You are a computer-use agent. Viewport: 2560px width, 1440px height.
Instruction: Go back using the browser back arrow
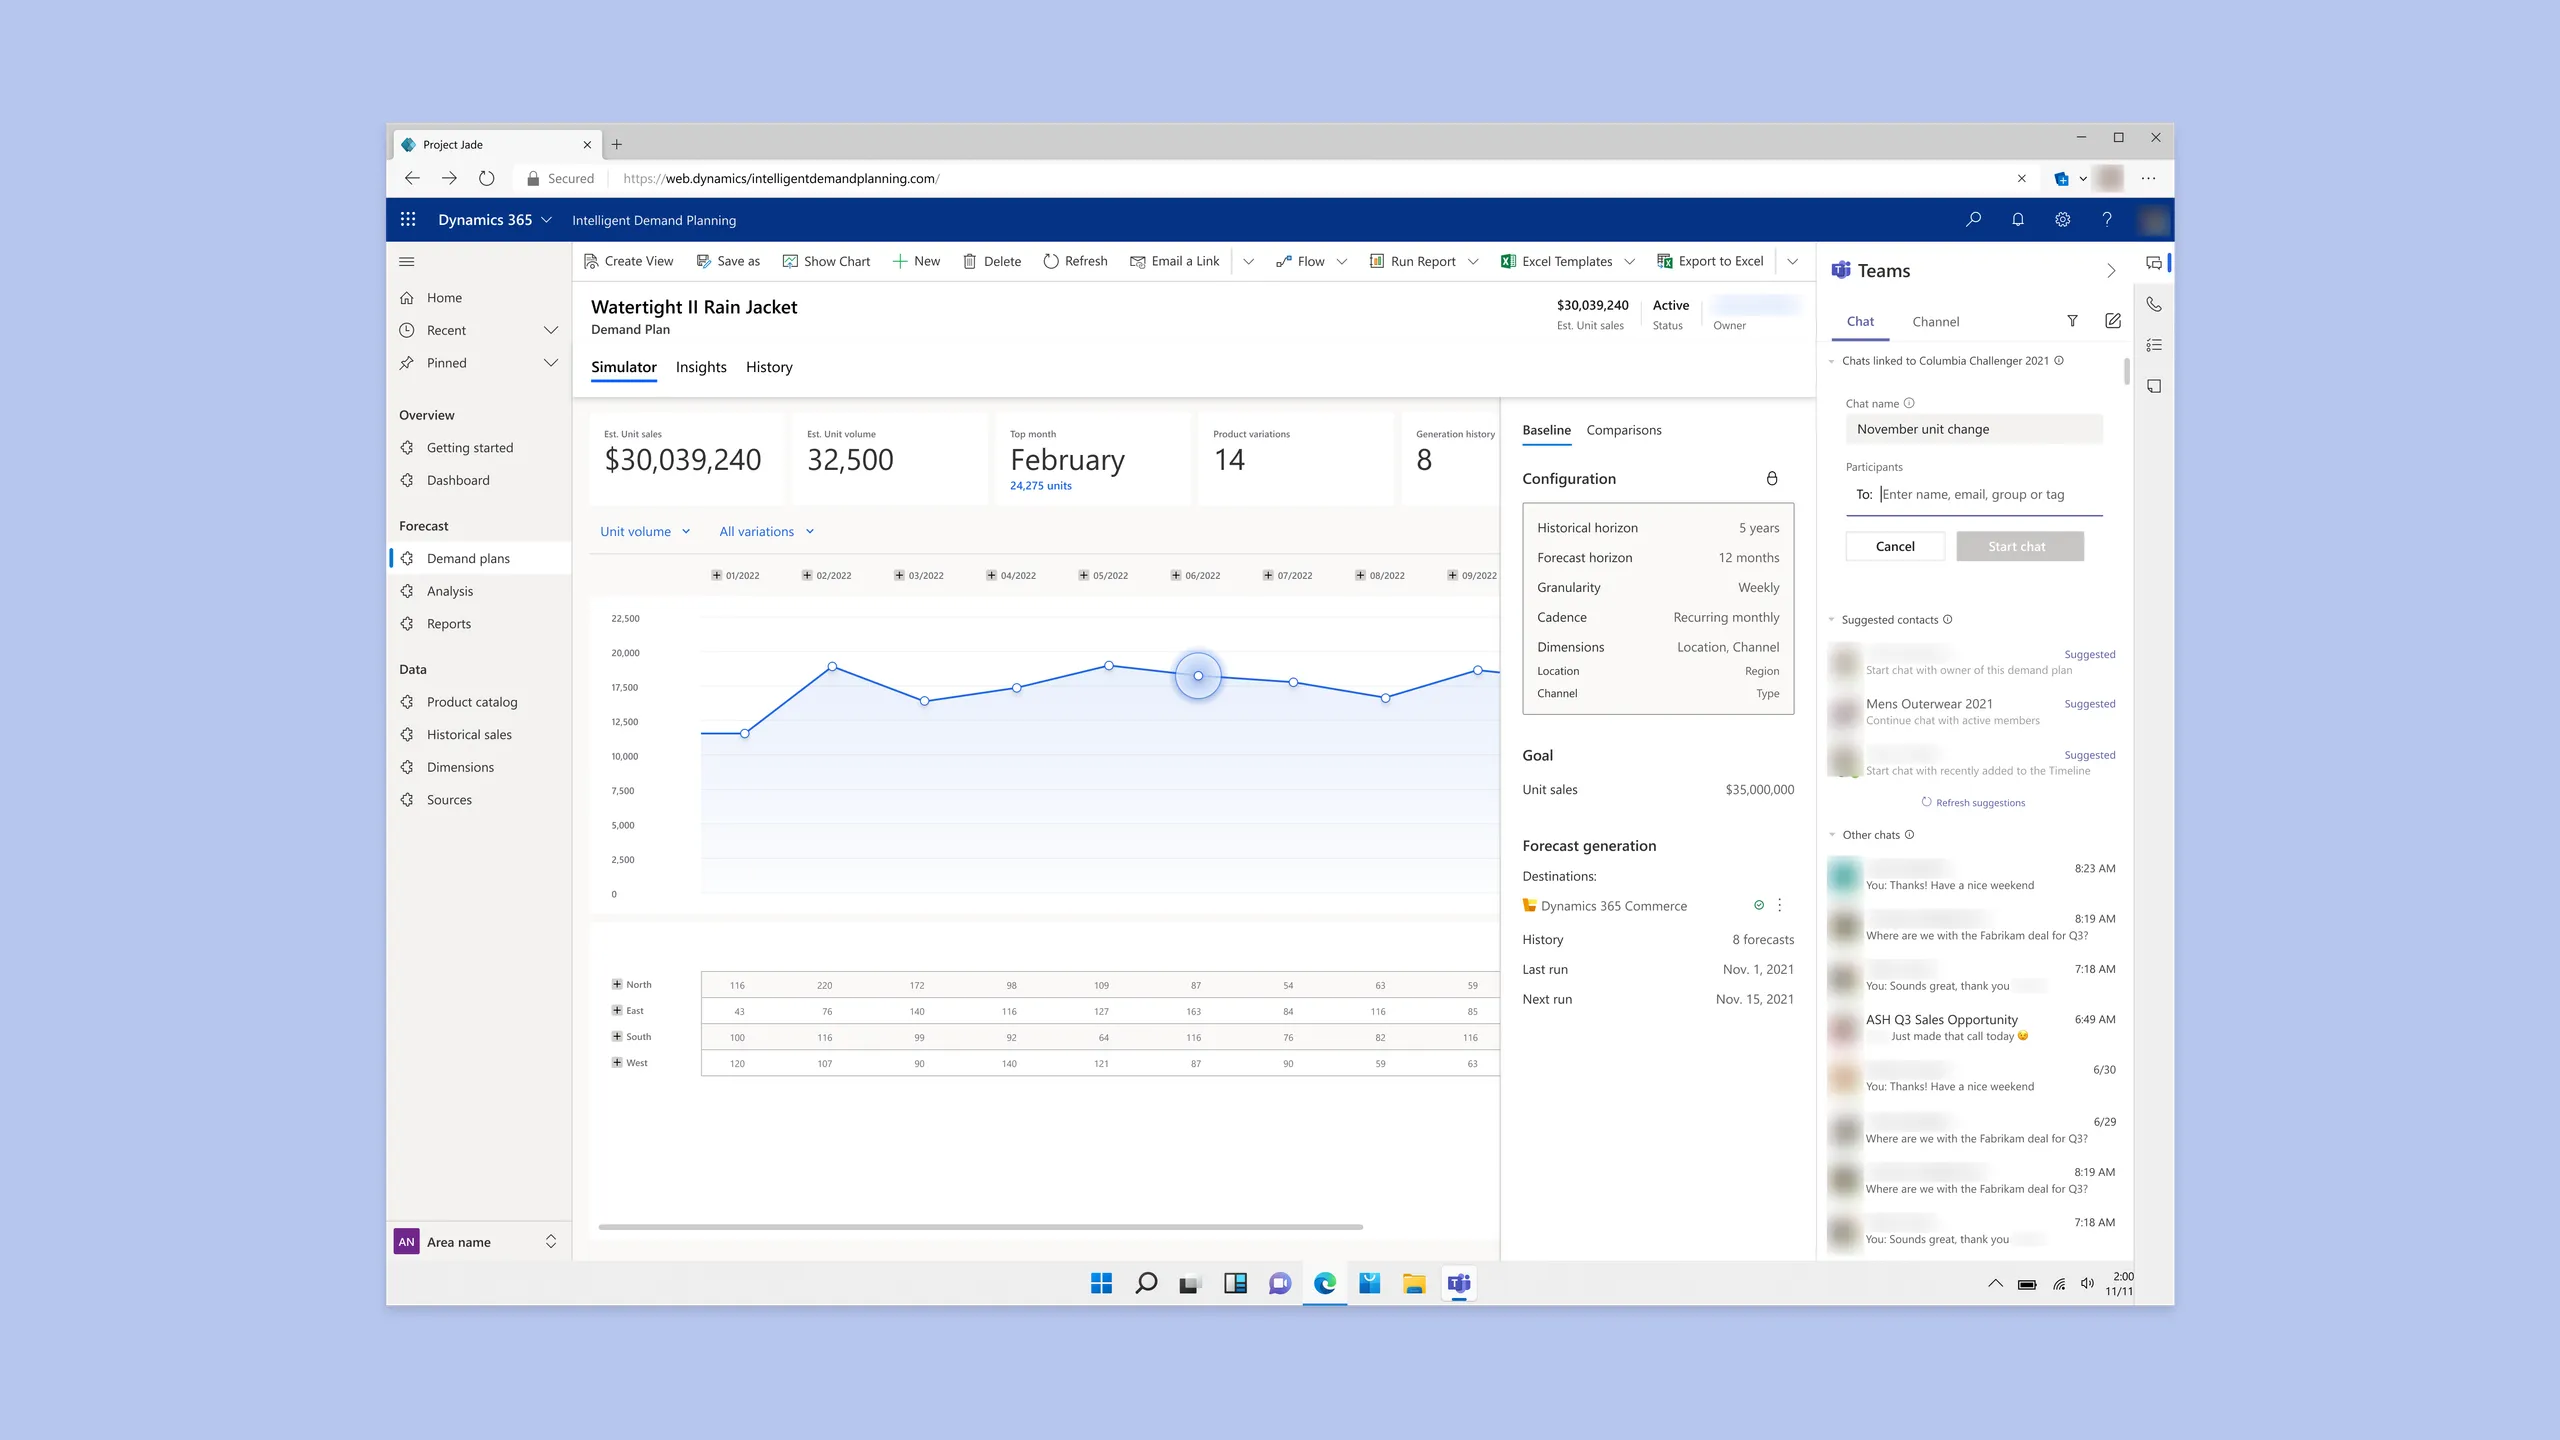412,178
